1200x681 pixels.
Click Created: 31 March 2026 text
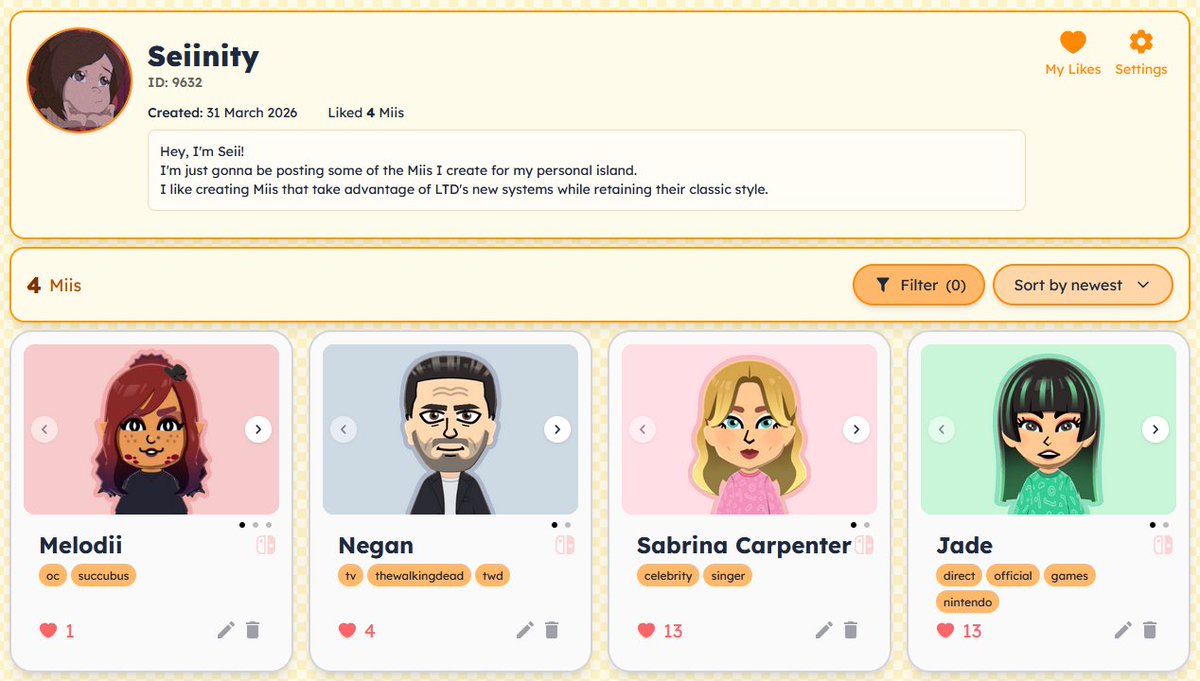tap(223, 113)
